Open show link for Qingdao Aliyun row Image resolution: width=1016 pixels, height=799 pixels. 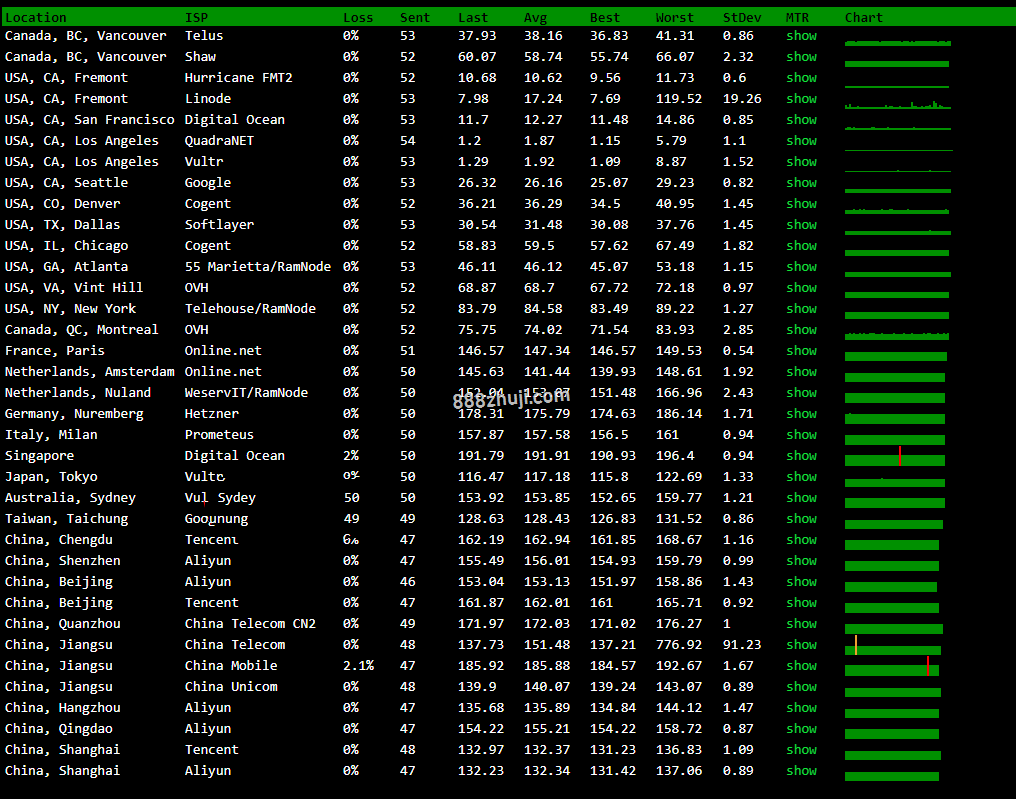click(x=802, y=728)
